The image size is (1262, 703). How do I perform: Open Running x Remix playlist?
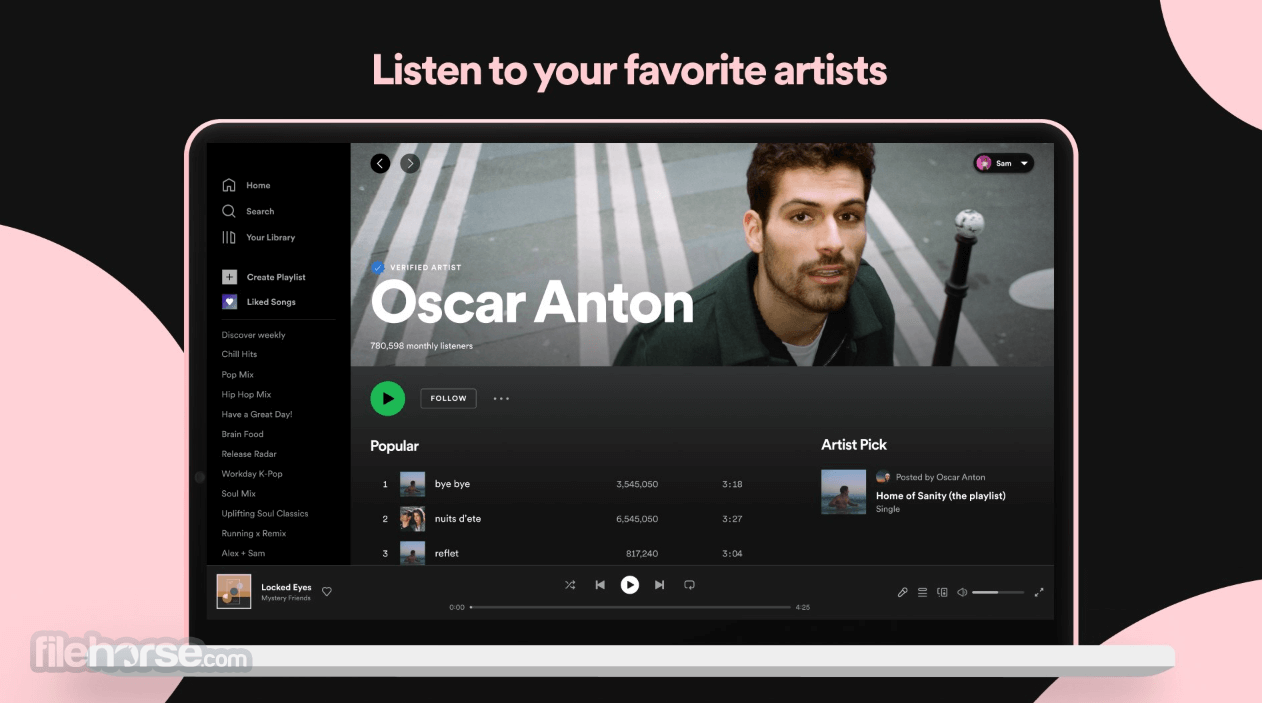[254, 533]
